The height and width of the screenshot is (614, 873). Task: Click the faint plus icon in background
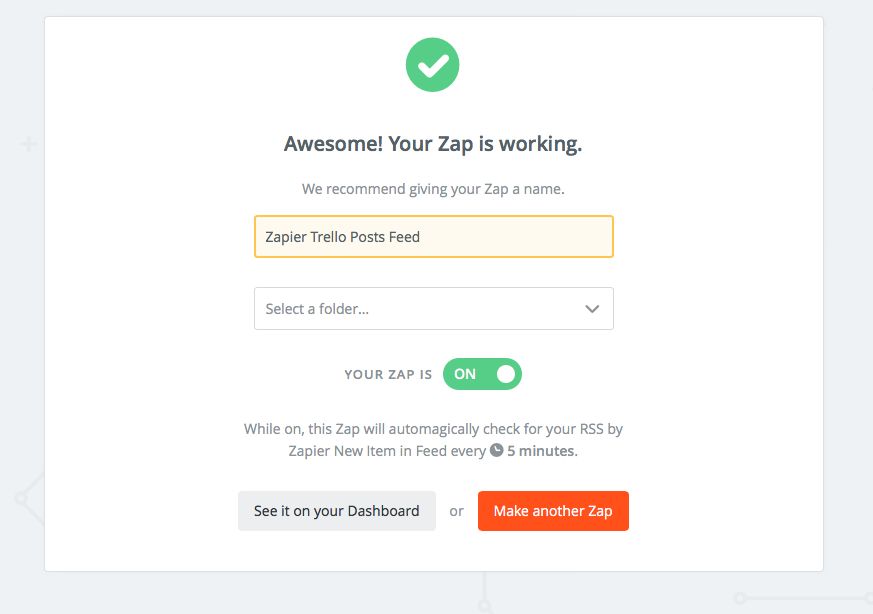pyautogui.click(x=29, y=145)
